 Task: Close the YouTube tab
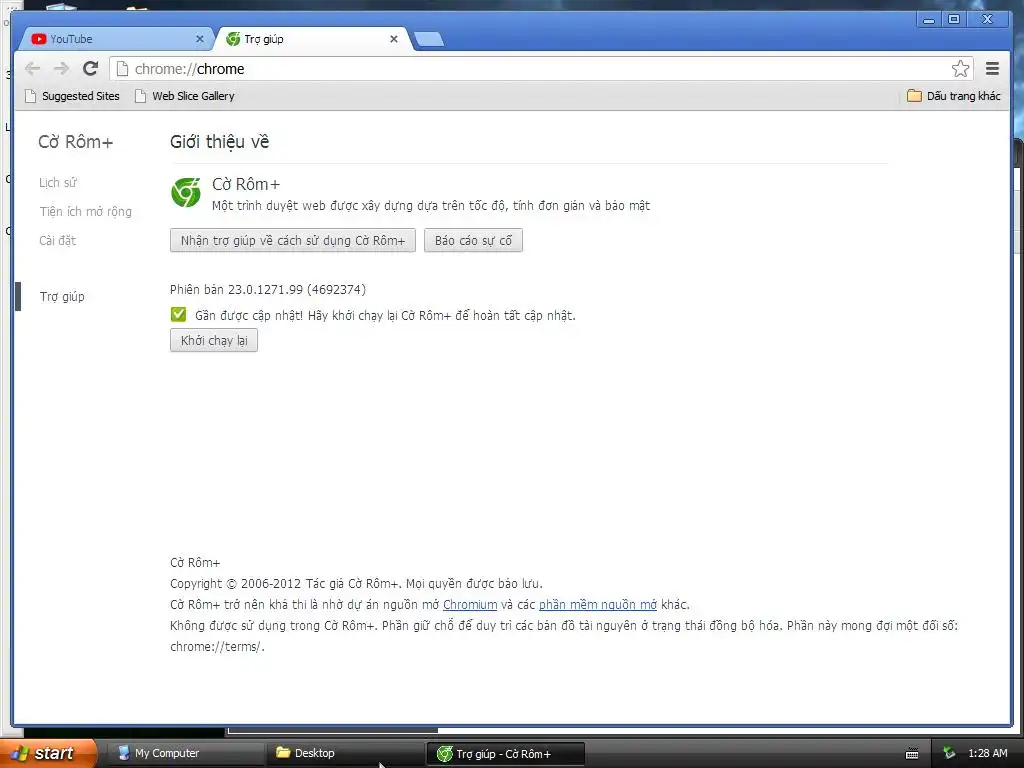point(200,39)
